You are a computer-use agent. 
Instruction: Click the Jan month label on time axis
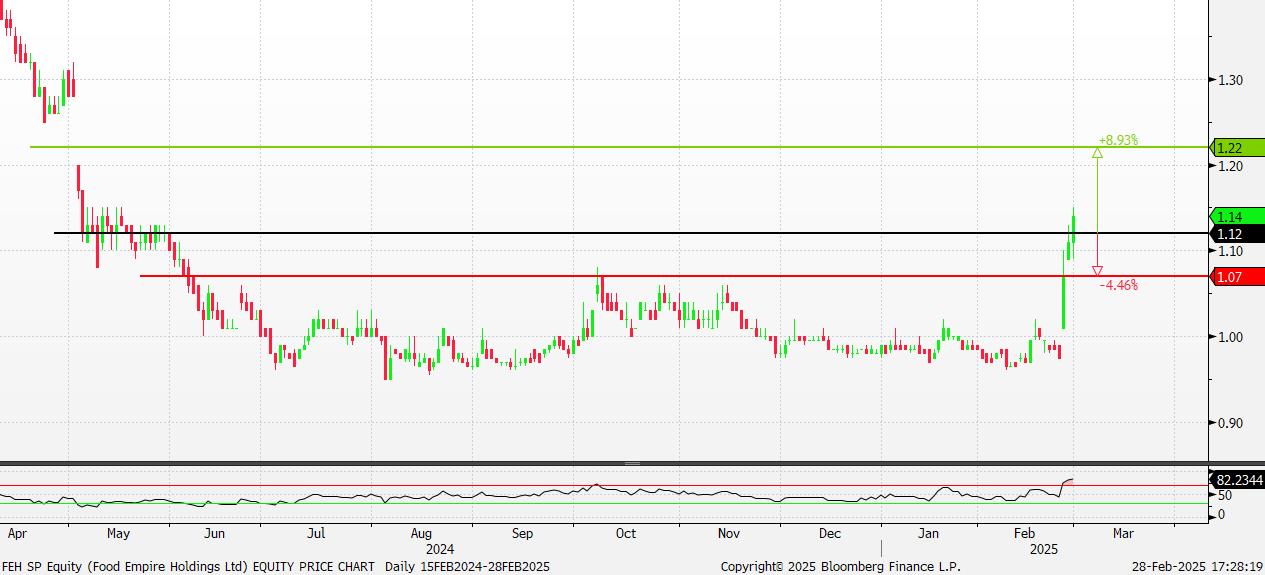pyautogui.click(x=930, y=534)
